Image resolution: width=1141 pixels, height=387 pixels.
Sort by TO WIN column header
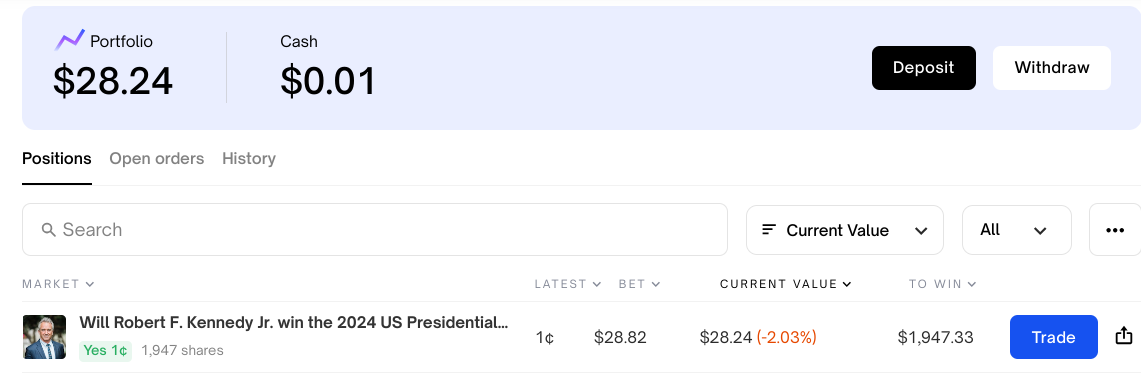942,284
